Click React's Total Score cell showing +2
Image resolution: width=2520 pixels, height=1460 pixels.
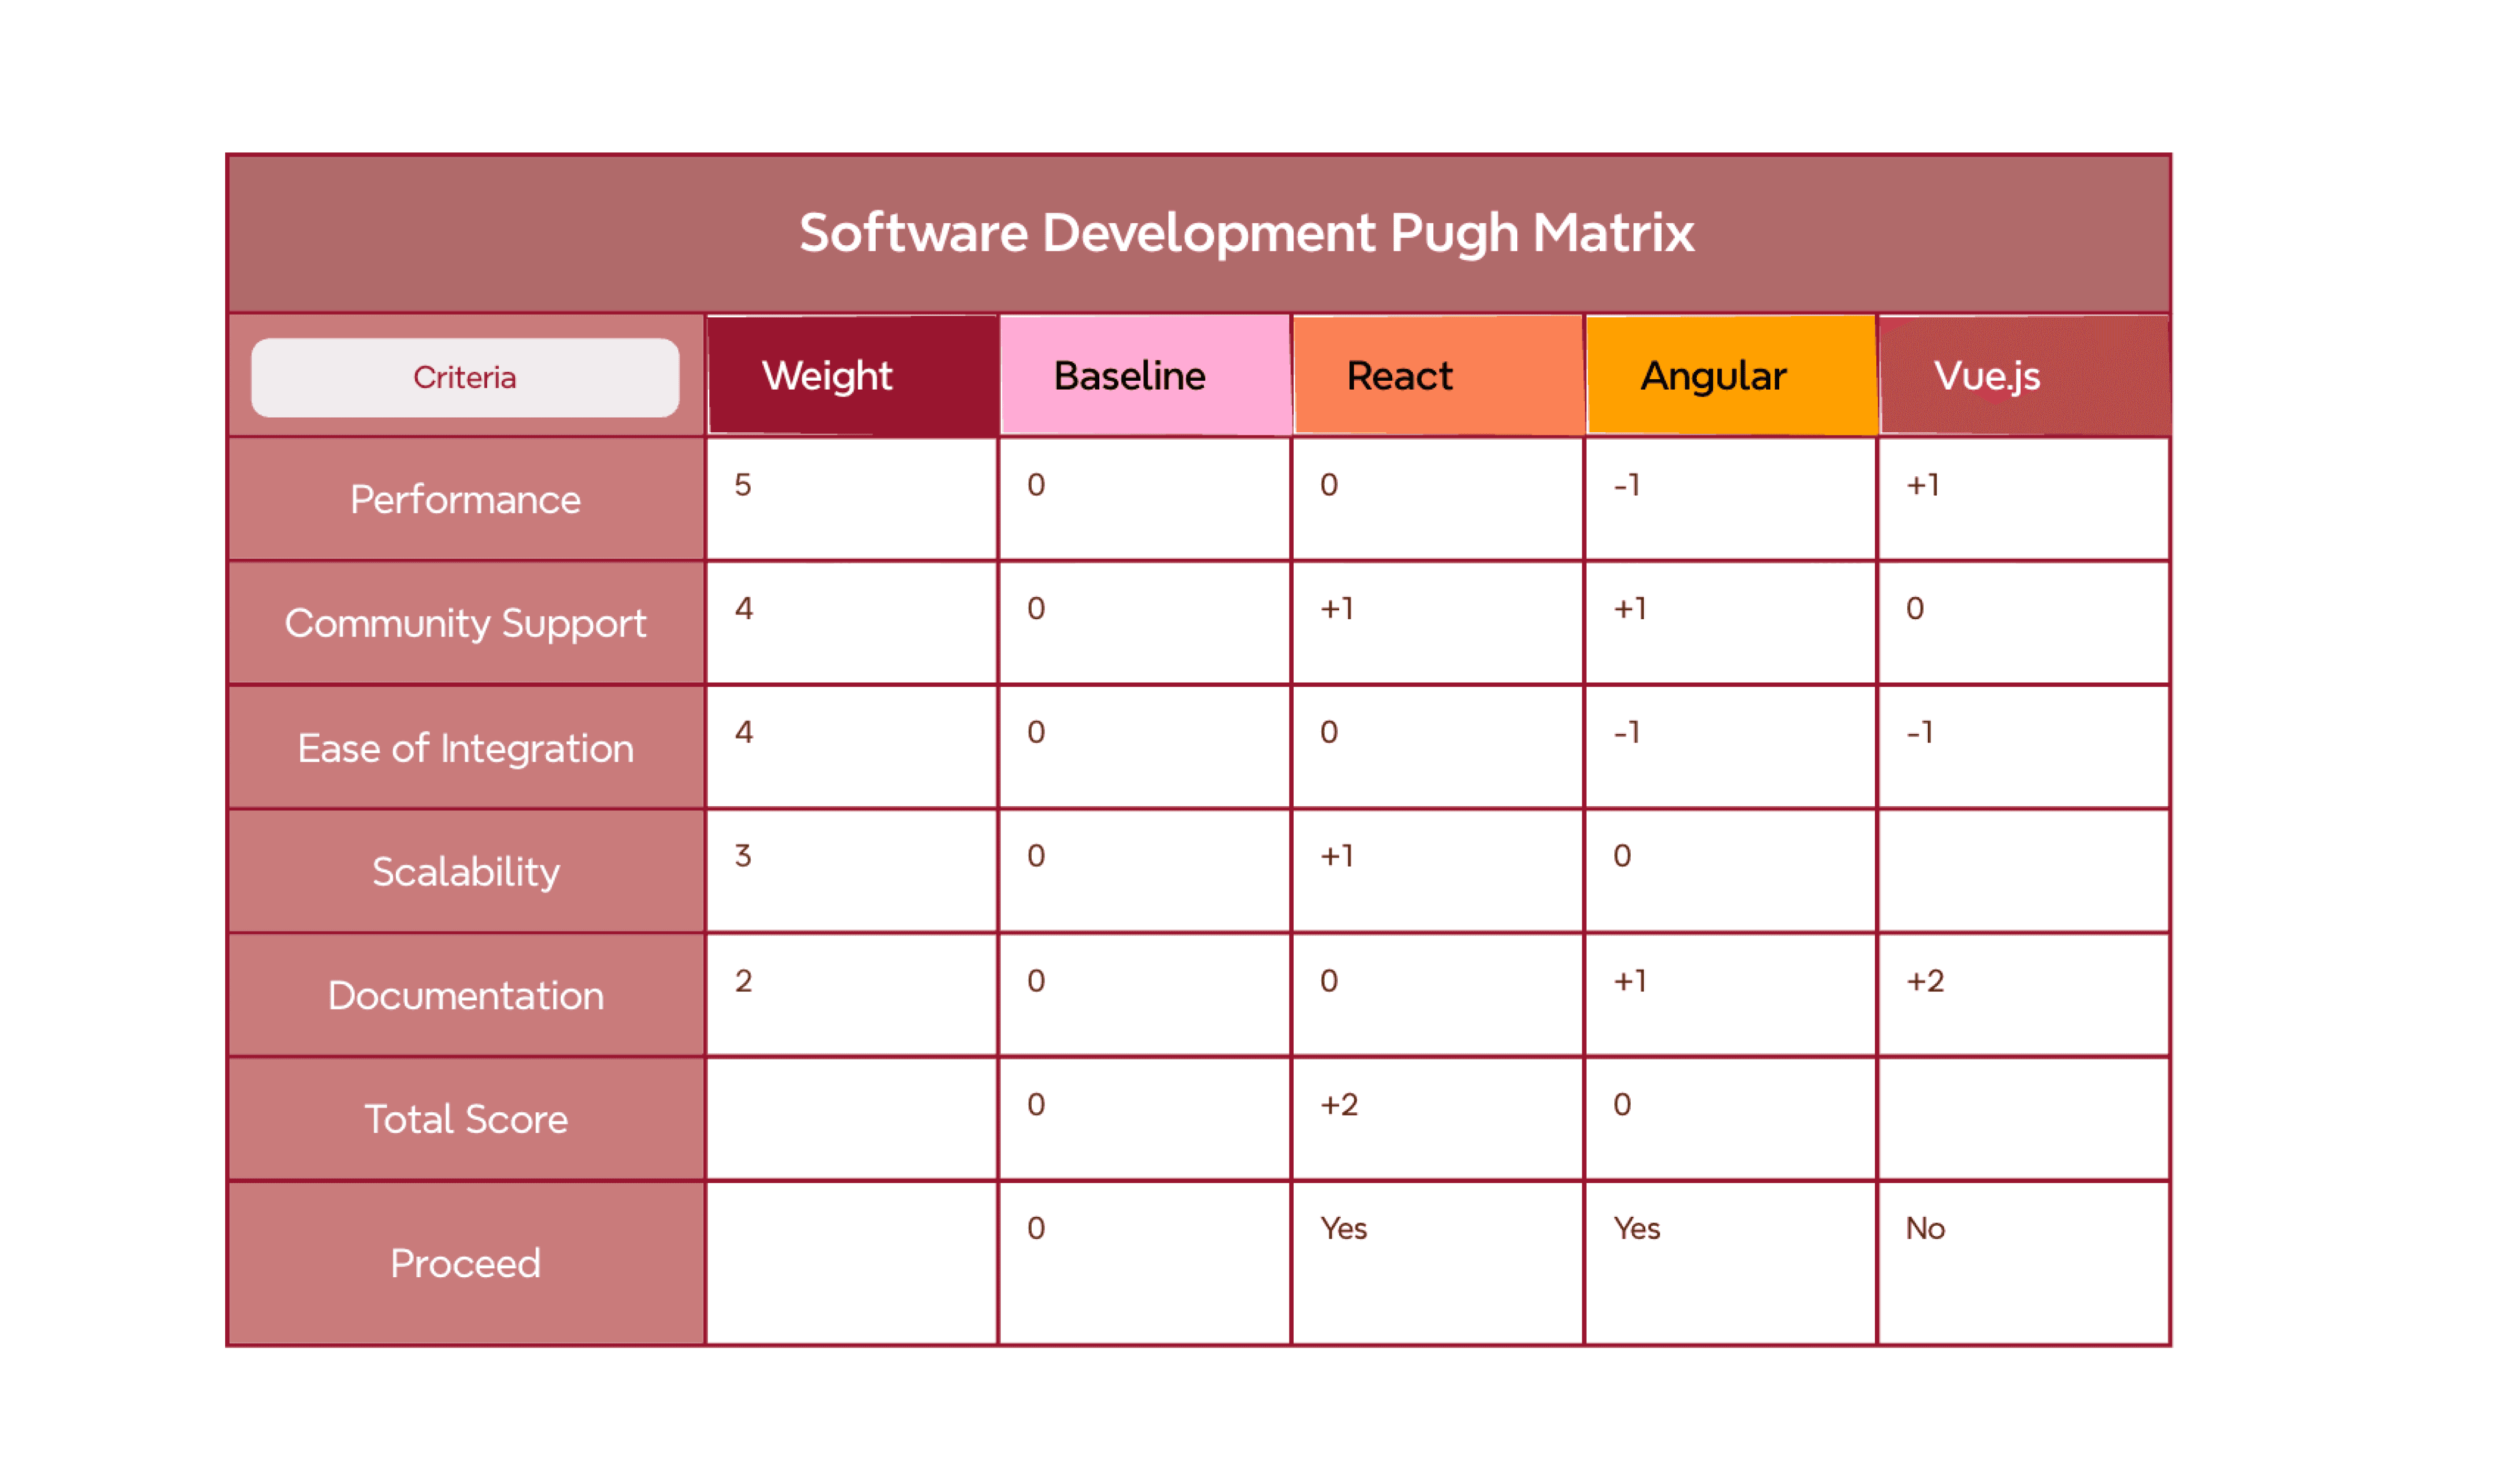click(x=1437, y=1119)
